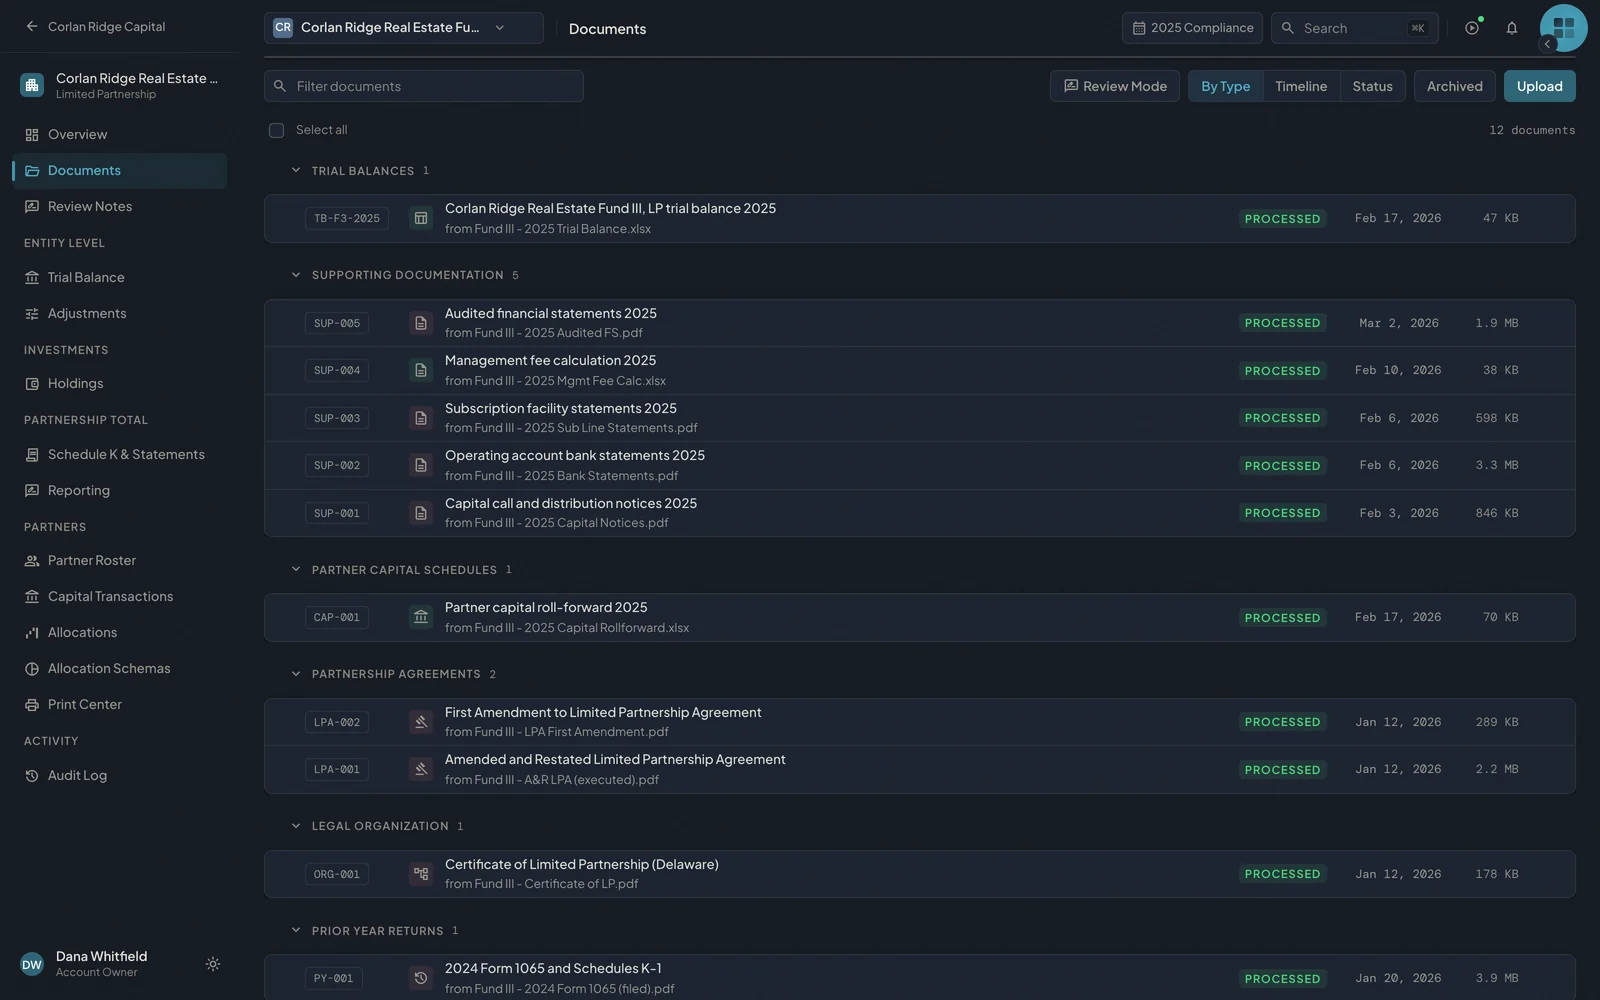Click the Filter documents input field
1600x1000 pixels.
coord(424,86)
